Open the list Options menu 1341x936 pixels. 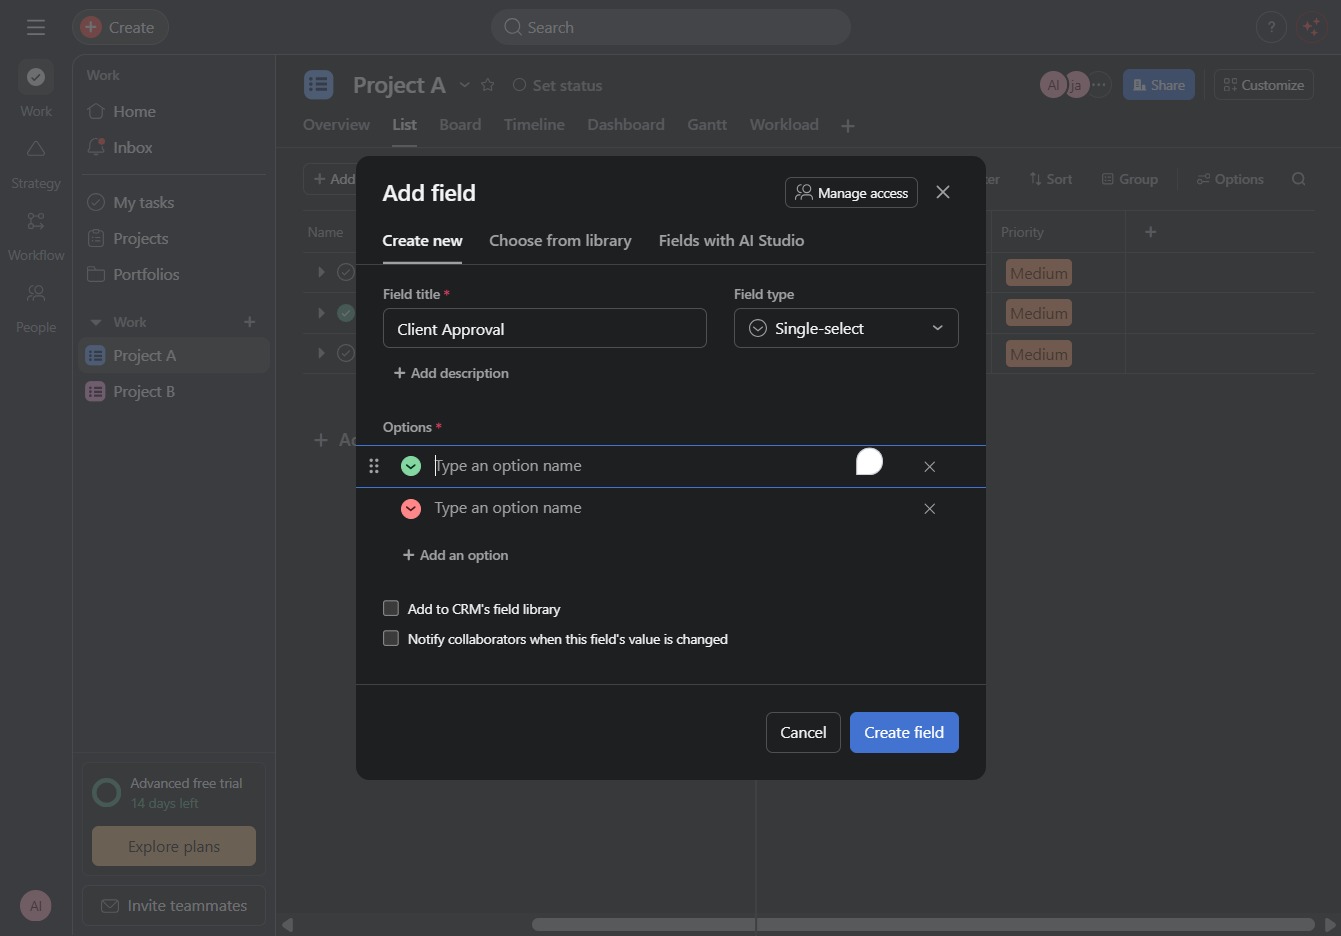(x=1230, y=179)
